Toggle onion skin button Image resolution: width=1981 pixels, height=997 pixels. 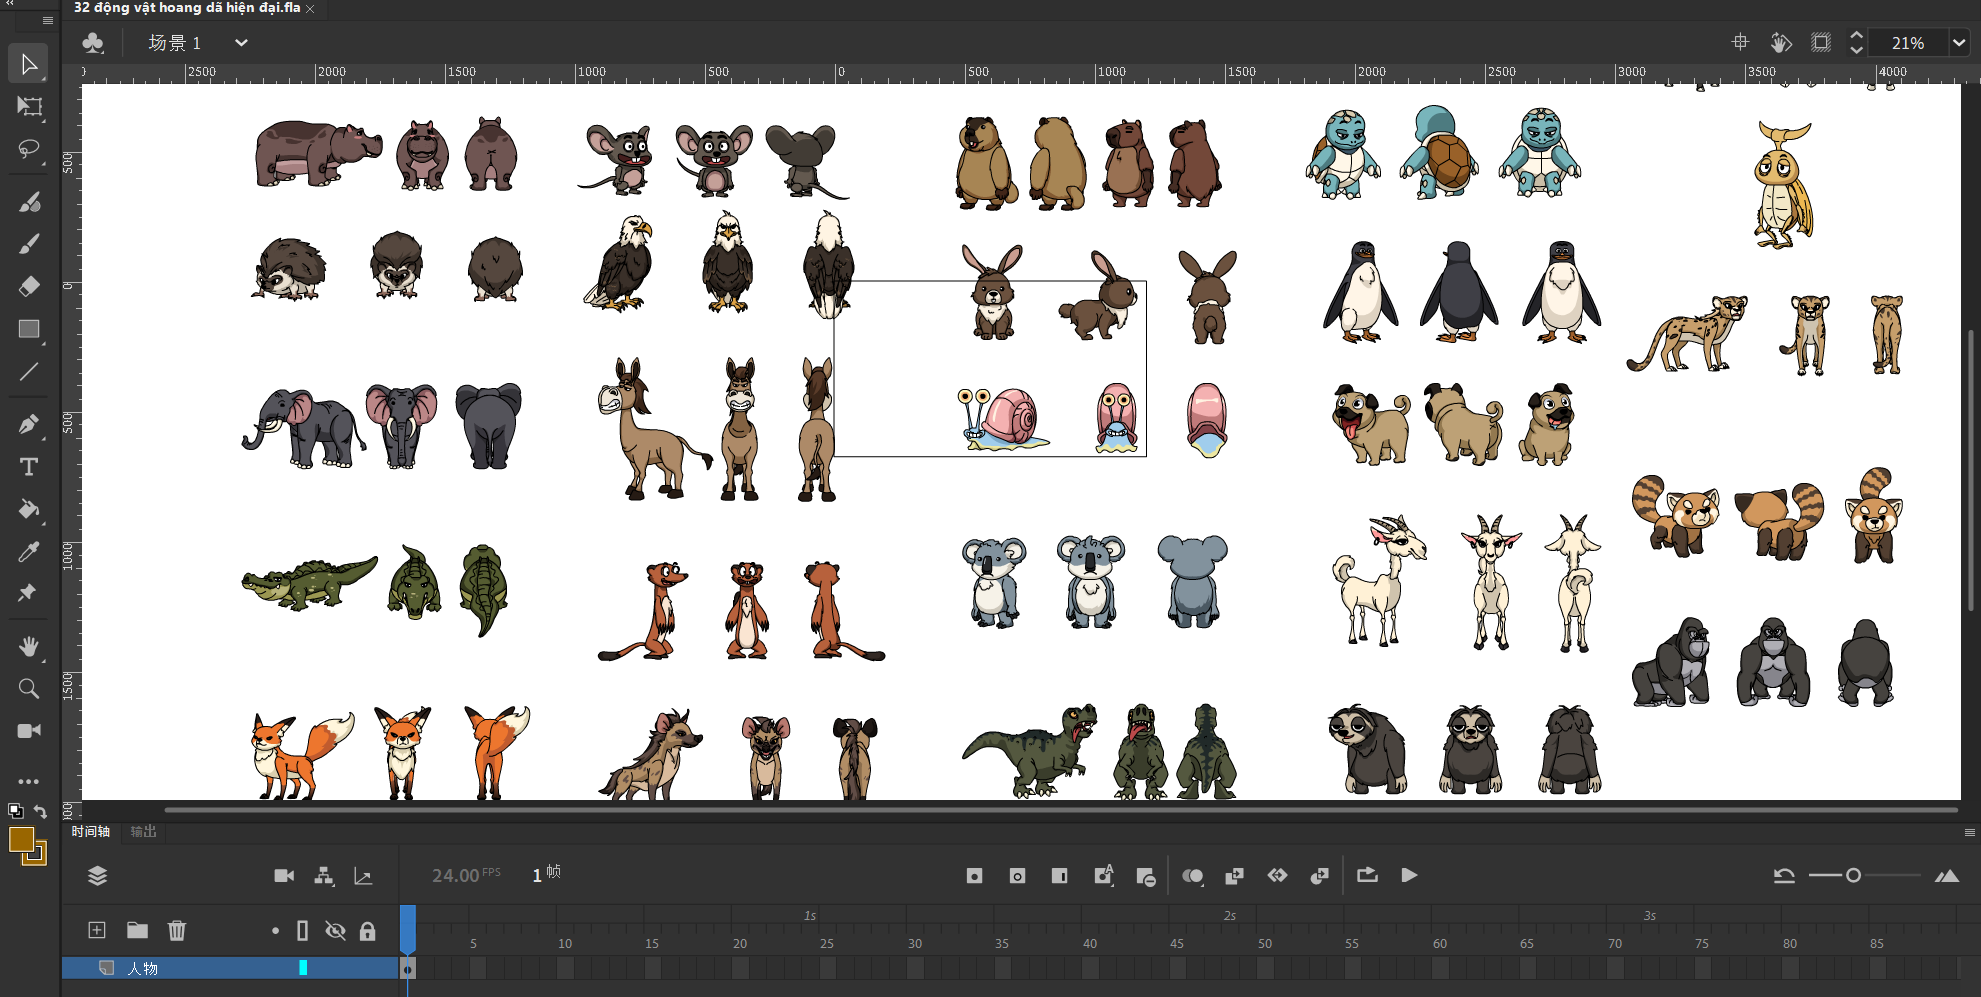(x=1192, y=876)
